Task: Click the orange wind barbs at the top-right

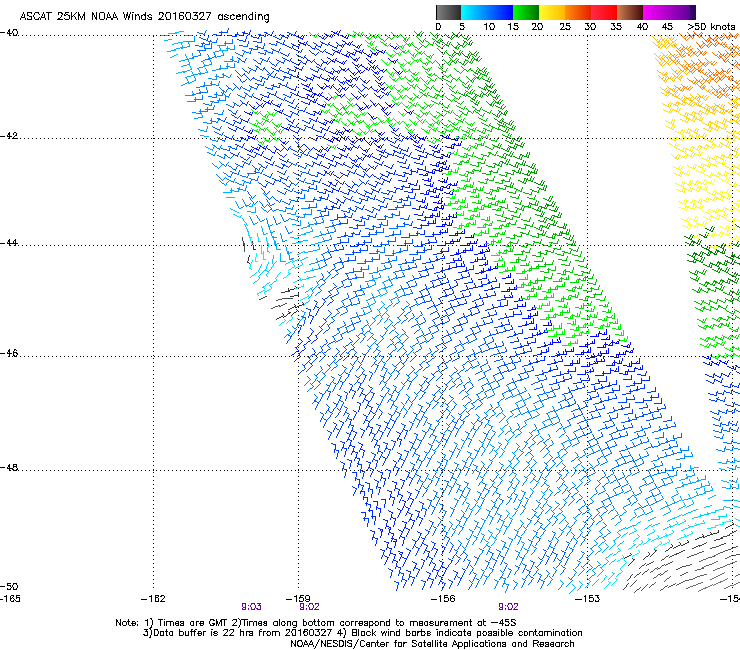Action: coord(708,64)
